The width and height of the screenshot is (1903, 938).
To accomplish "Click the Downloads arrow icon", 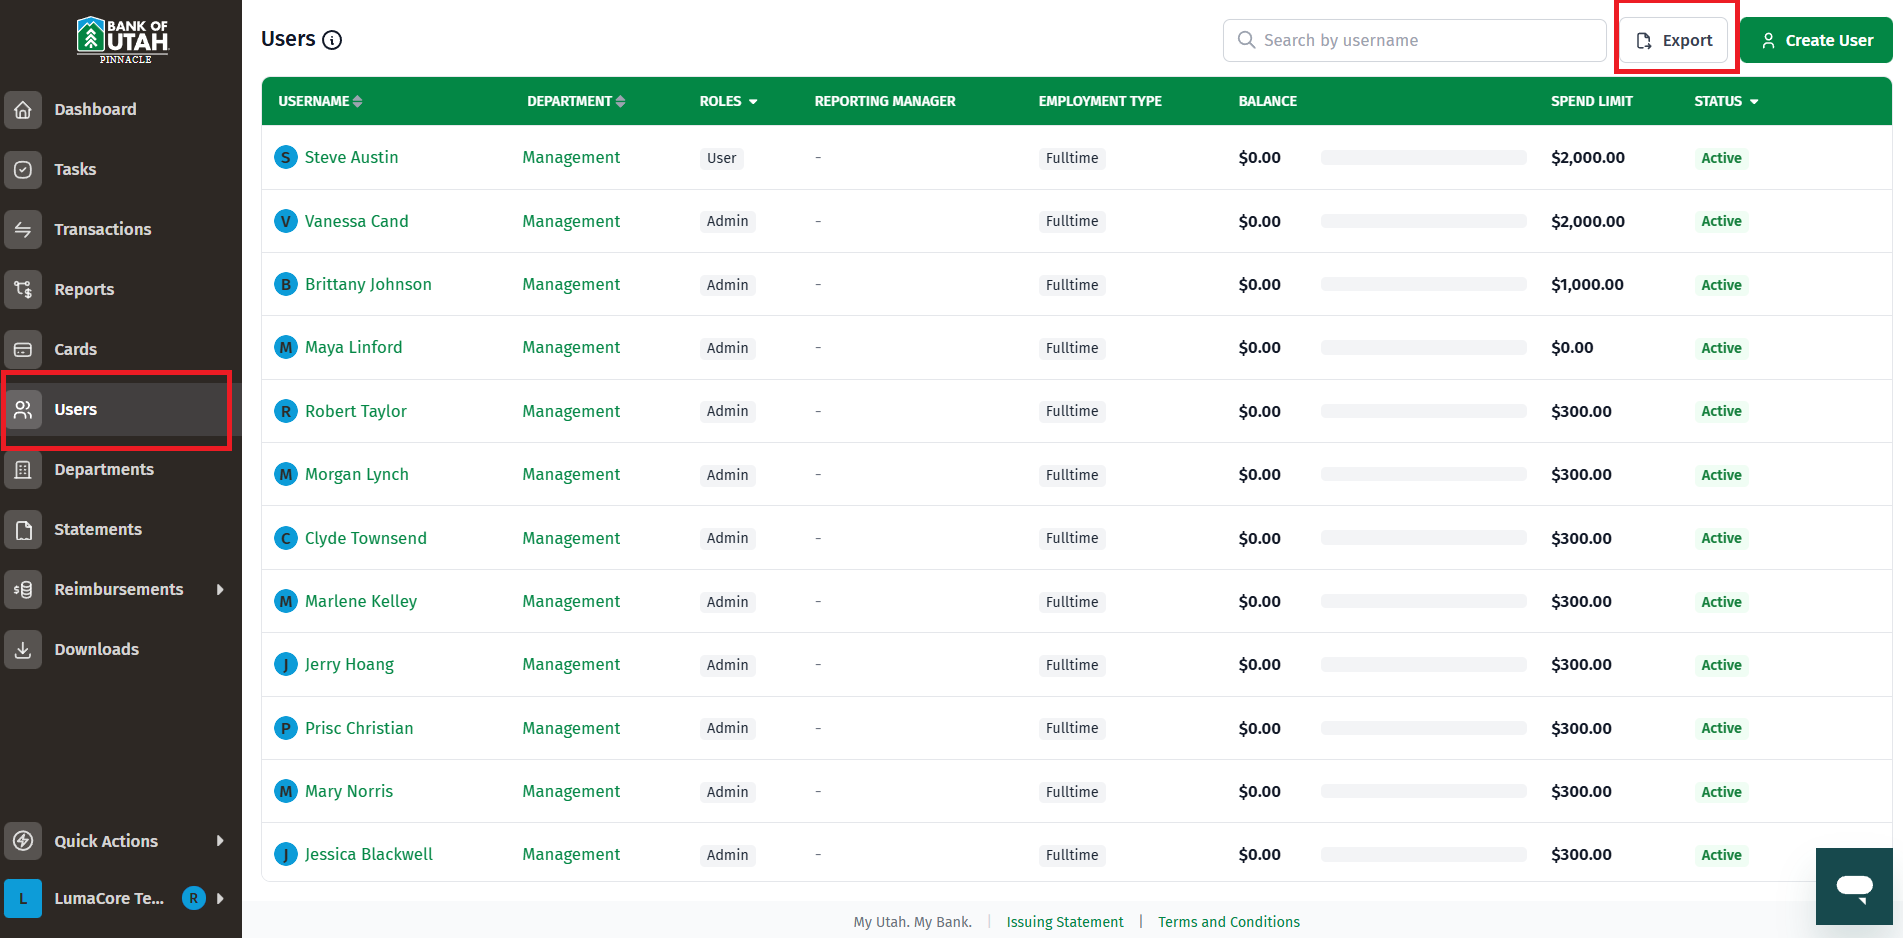I will pos(23,650).
